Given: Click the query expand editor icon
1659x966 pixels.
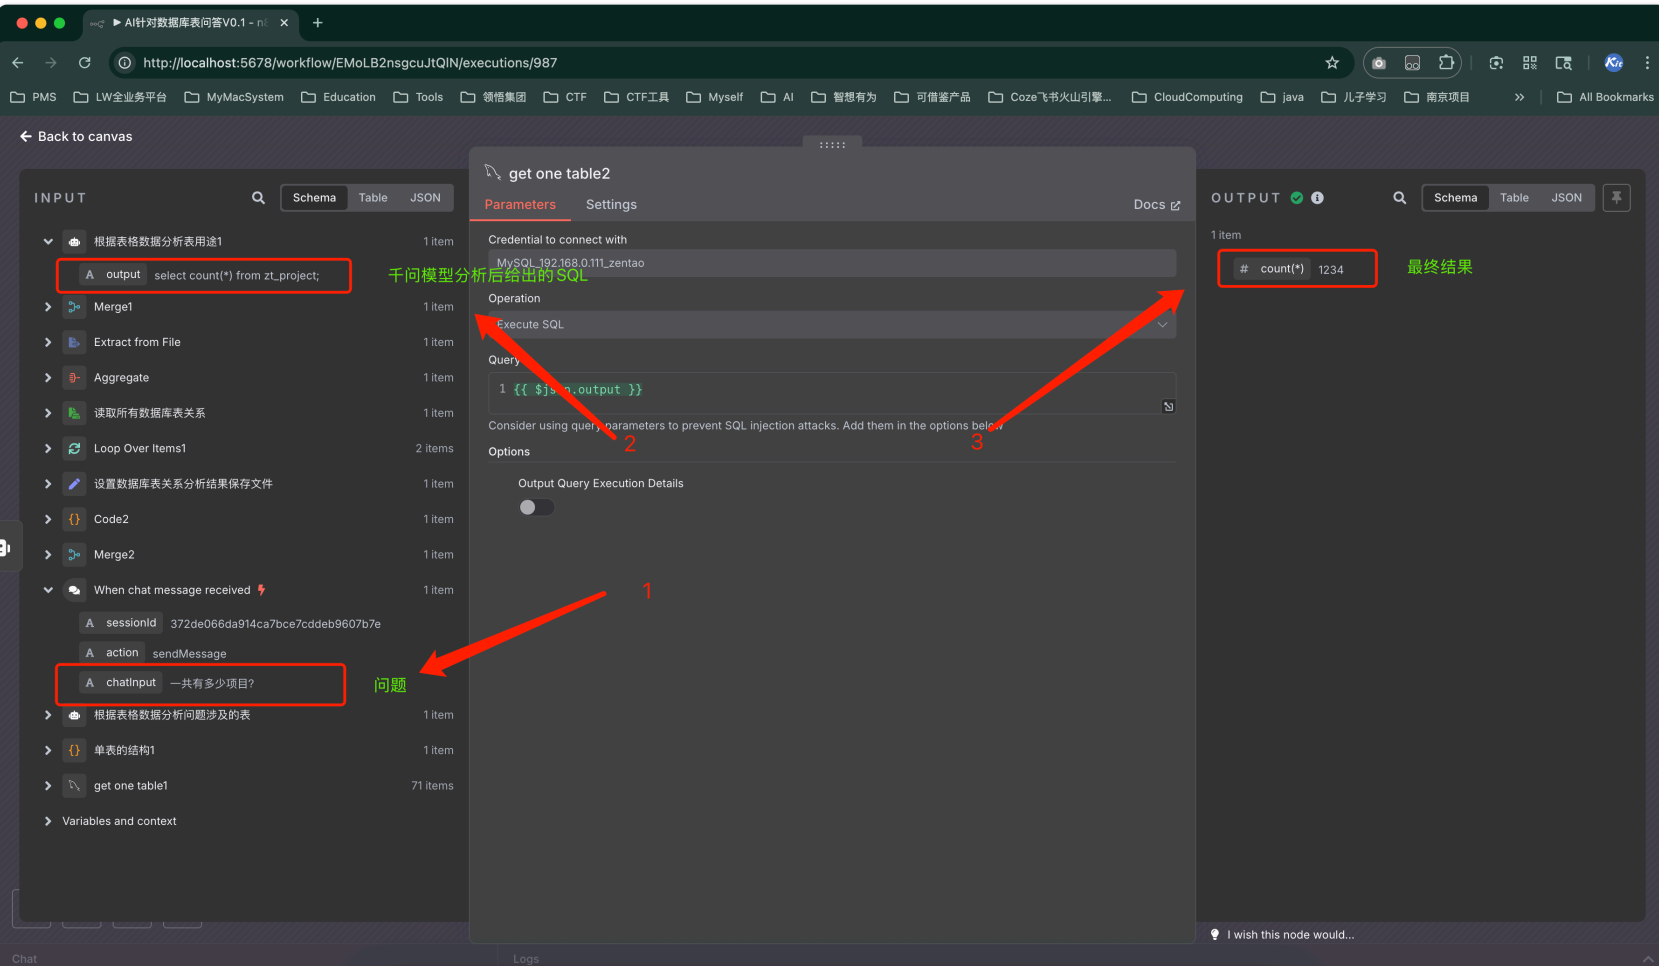Looking at the screenshot, I should click(x=1168, y=406).
